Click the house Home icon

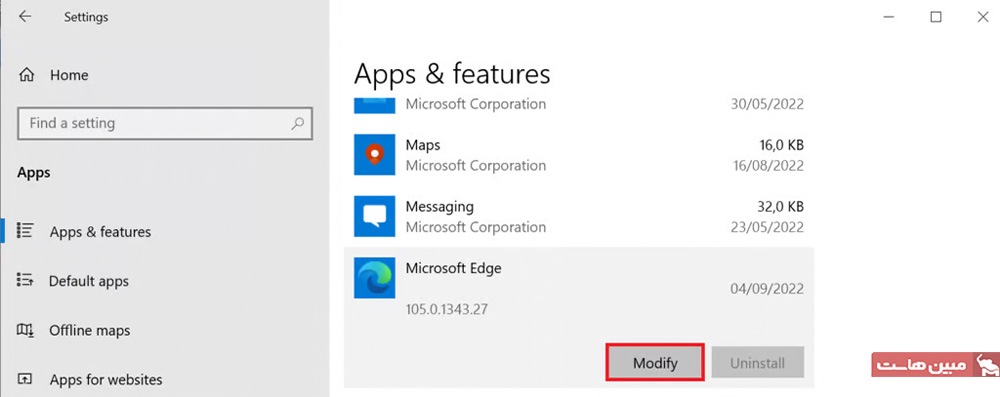[27, 75]
